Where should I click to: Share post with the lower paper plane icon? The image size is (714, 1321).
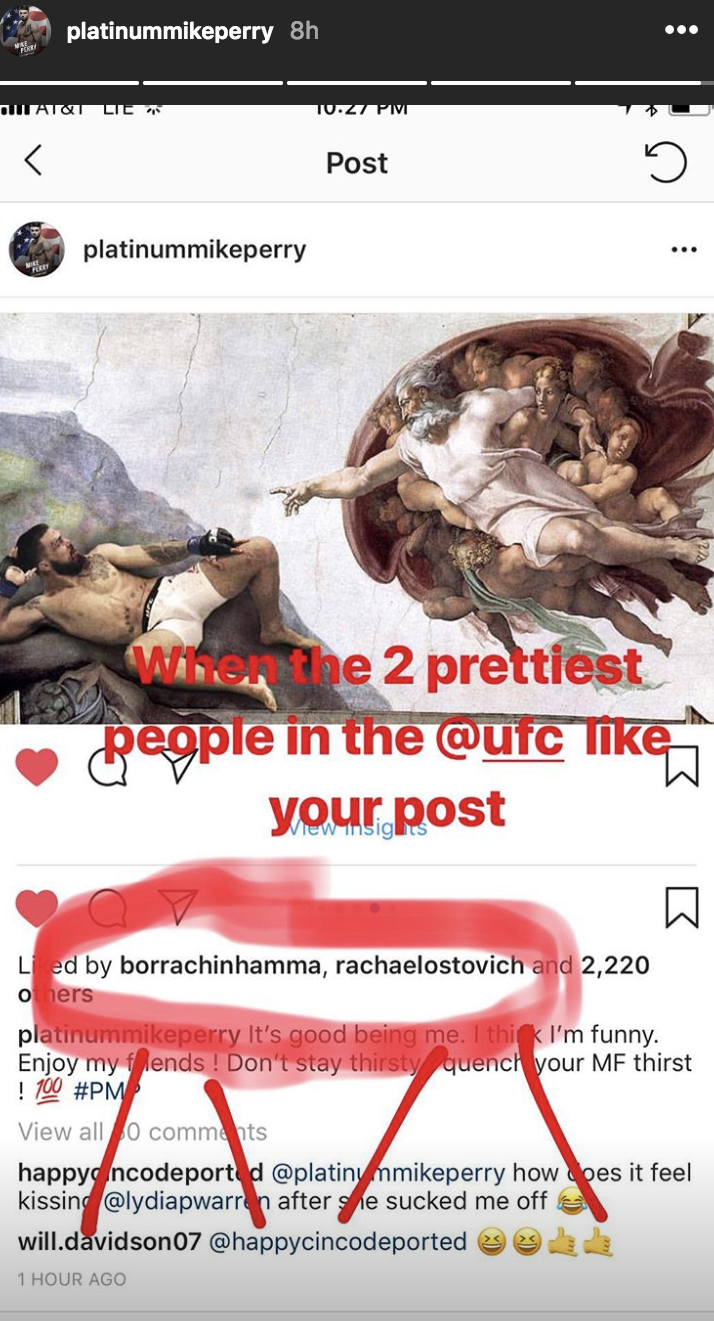(x=178, y=906)
